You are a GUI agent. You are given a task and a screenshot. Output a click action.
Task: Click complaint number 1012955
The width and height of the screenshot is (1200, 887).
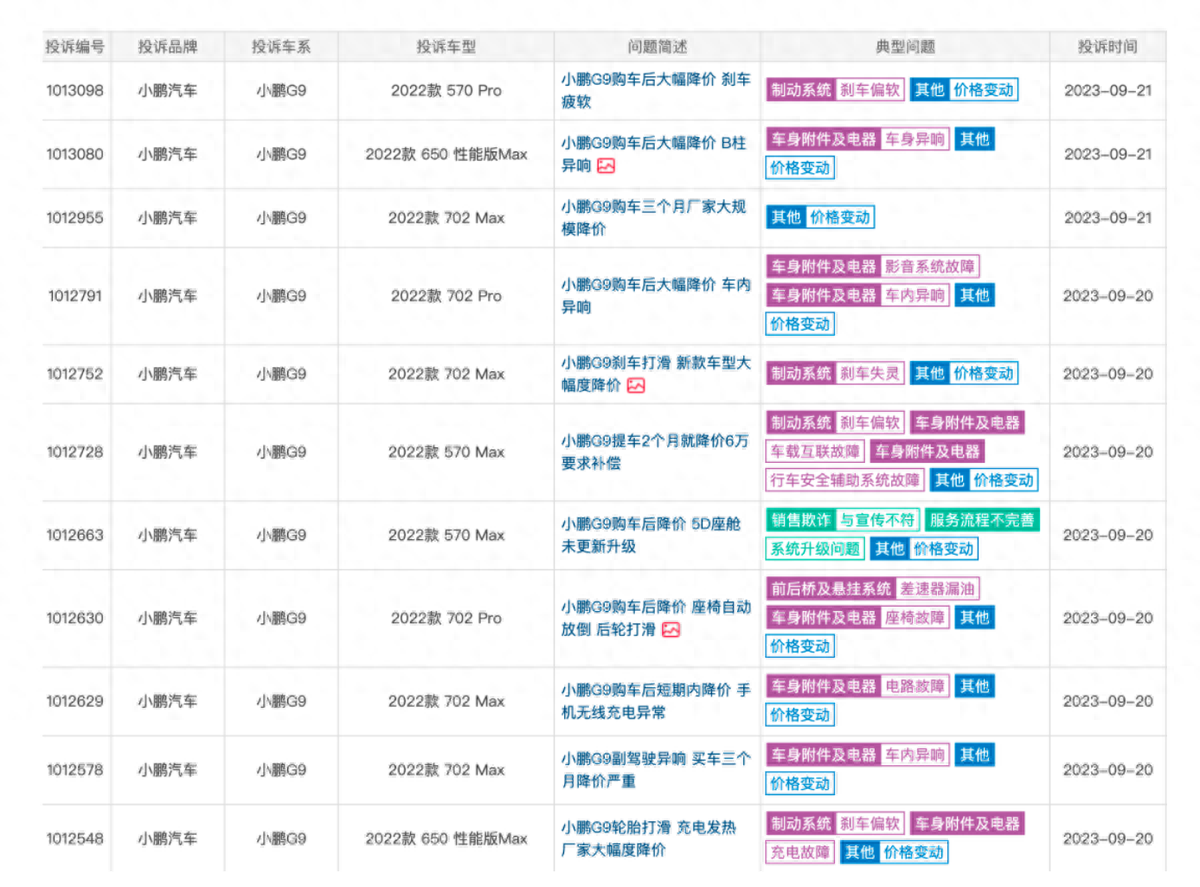(x=75, y=218)
